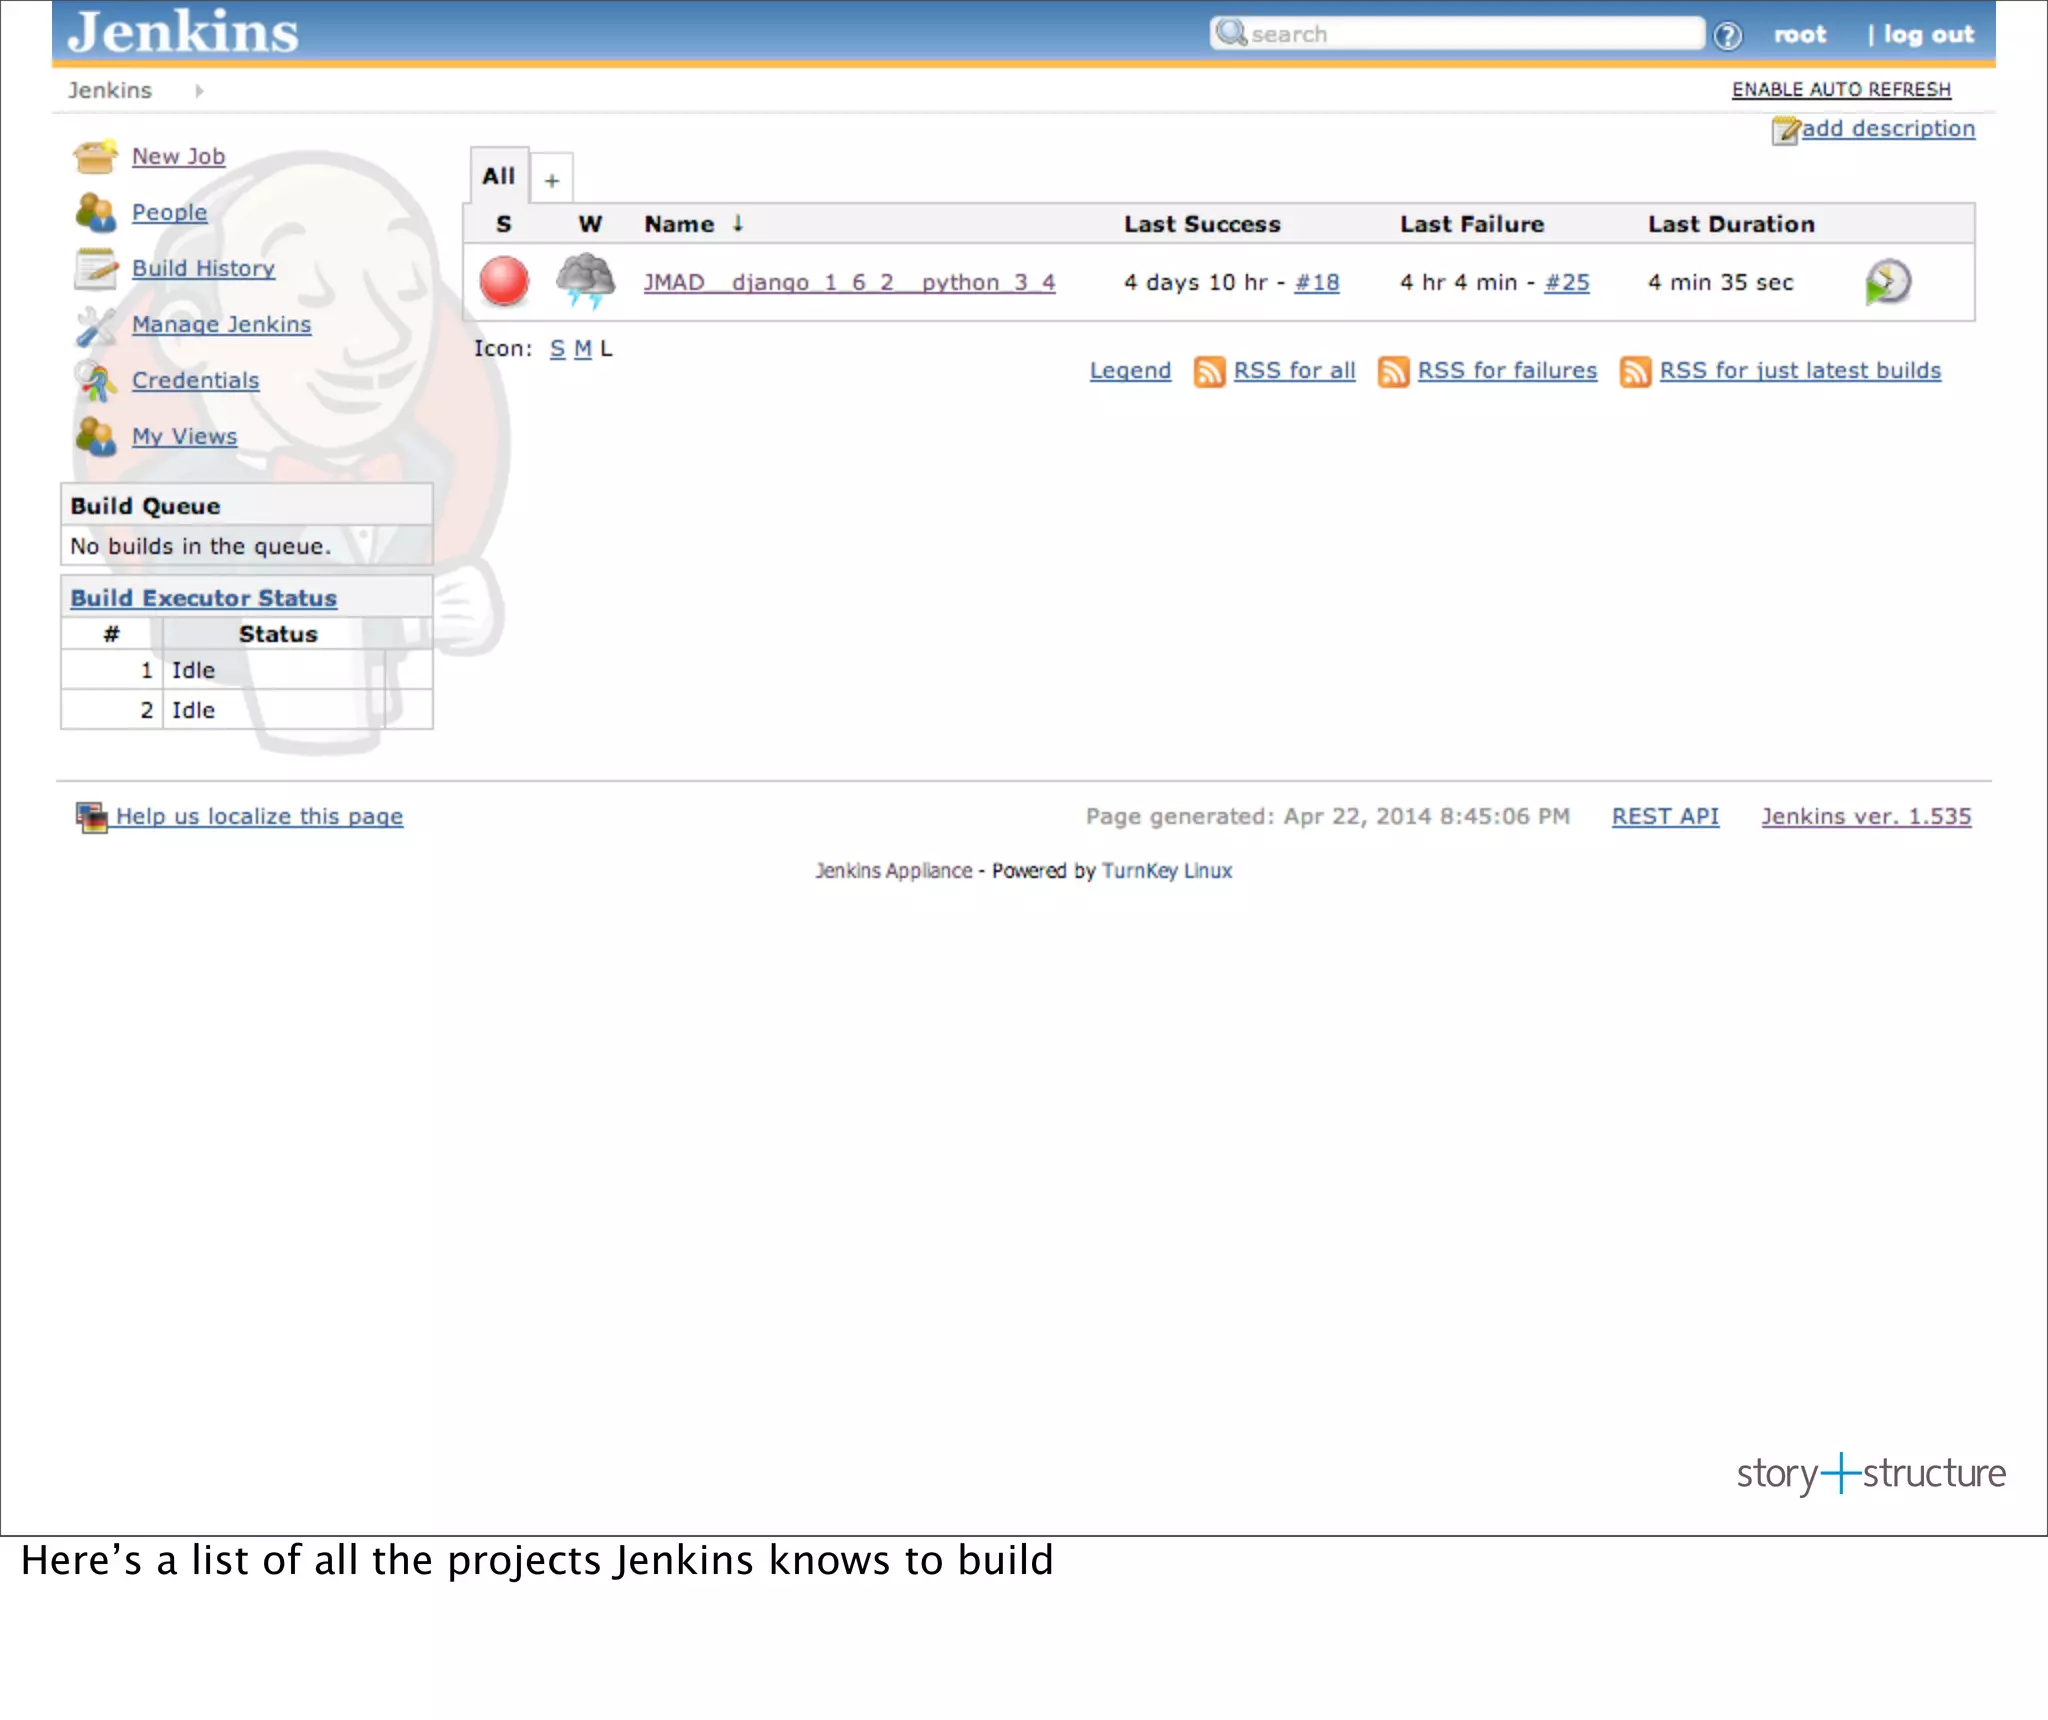
Task: Click the RSS for all feed icon
Action: (1209, 371)
